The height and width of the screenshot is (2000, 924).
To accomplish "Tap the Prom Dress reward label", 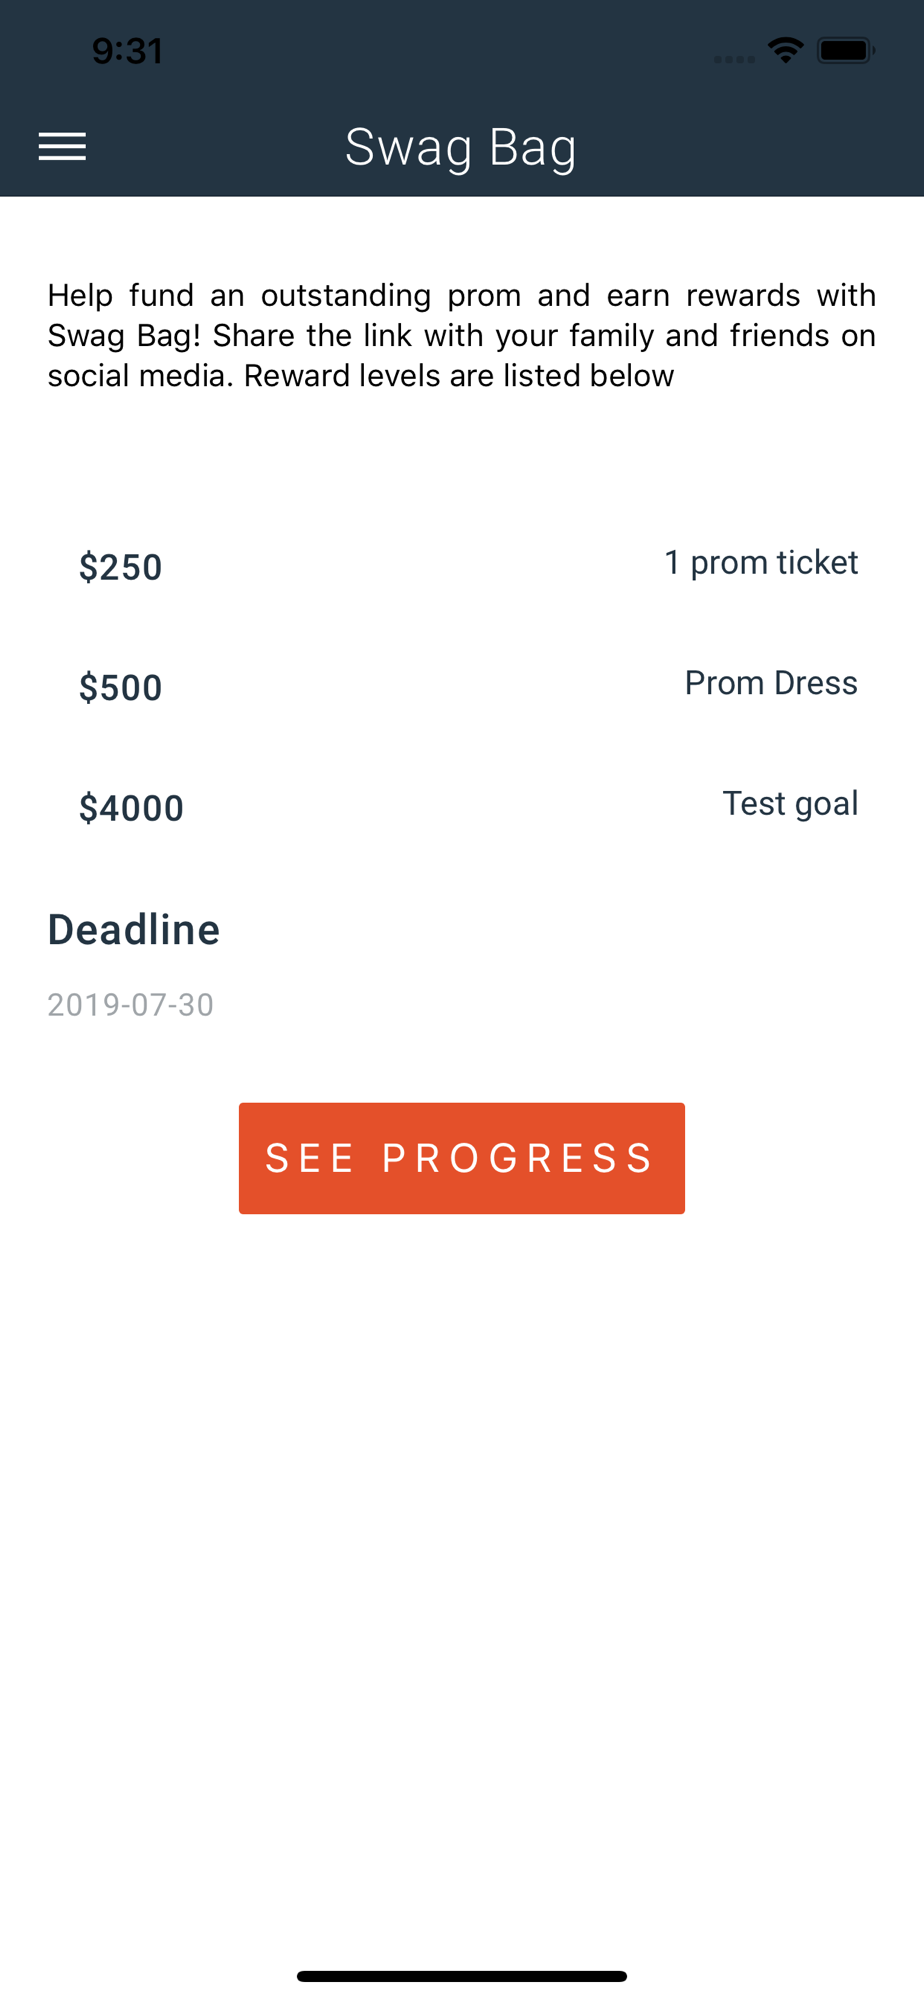I will coord(770,683).
